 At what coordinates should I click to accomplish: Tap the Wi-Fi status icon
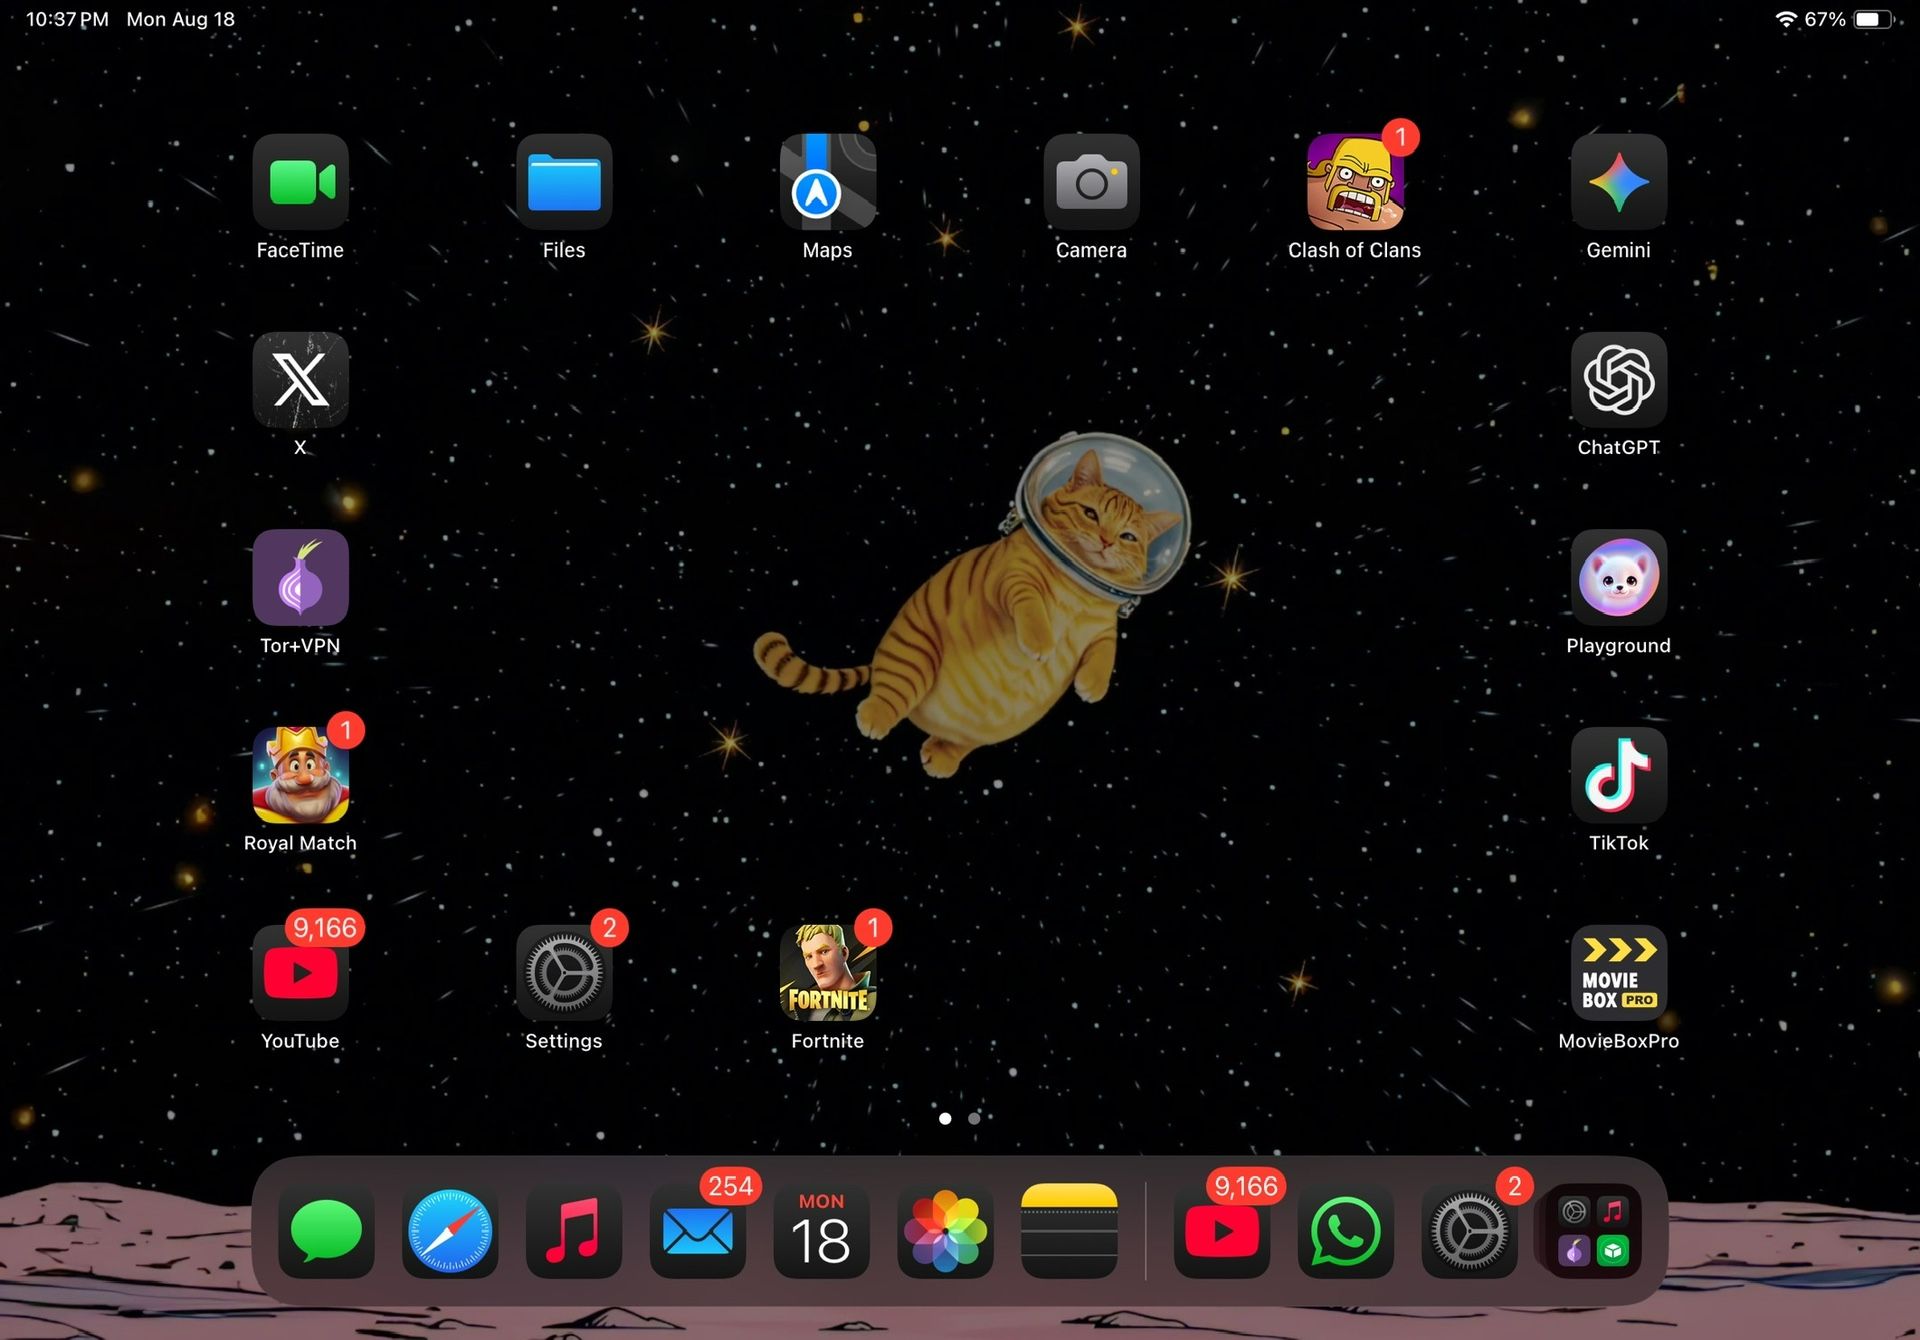pos(1786,19)
